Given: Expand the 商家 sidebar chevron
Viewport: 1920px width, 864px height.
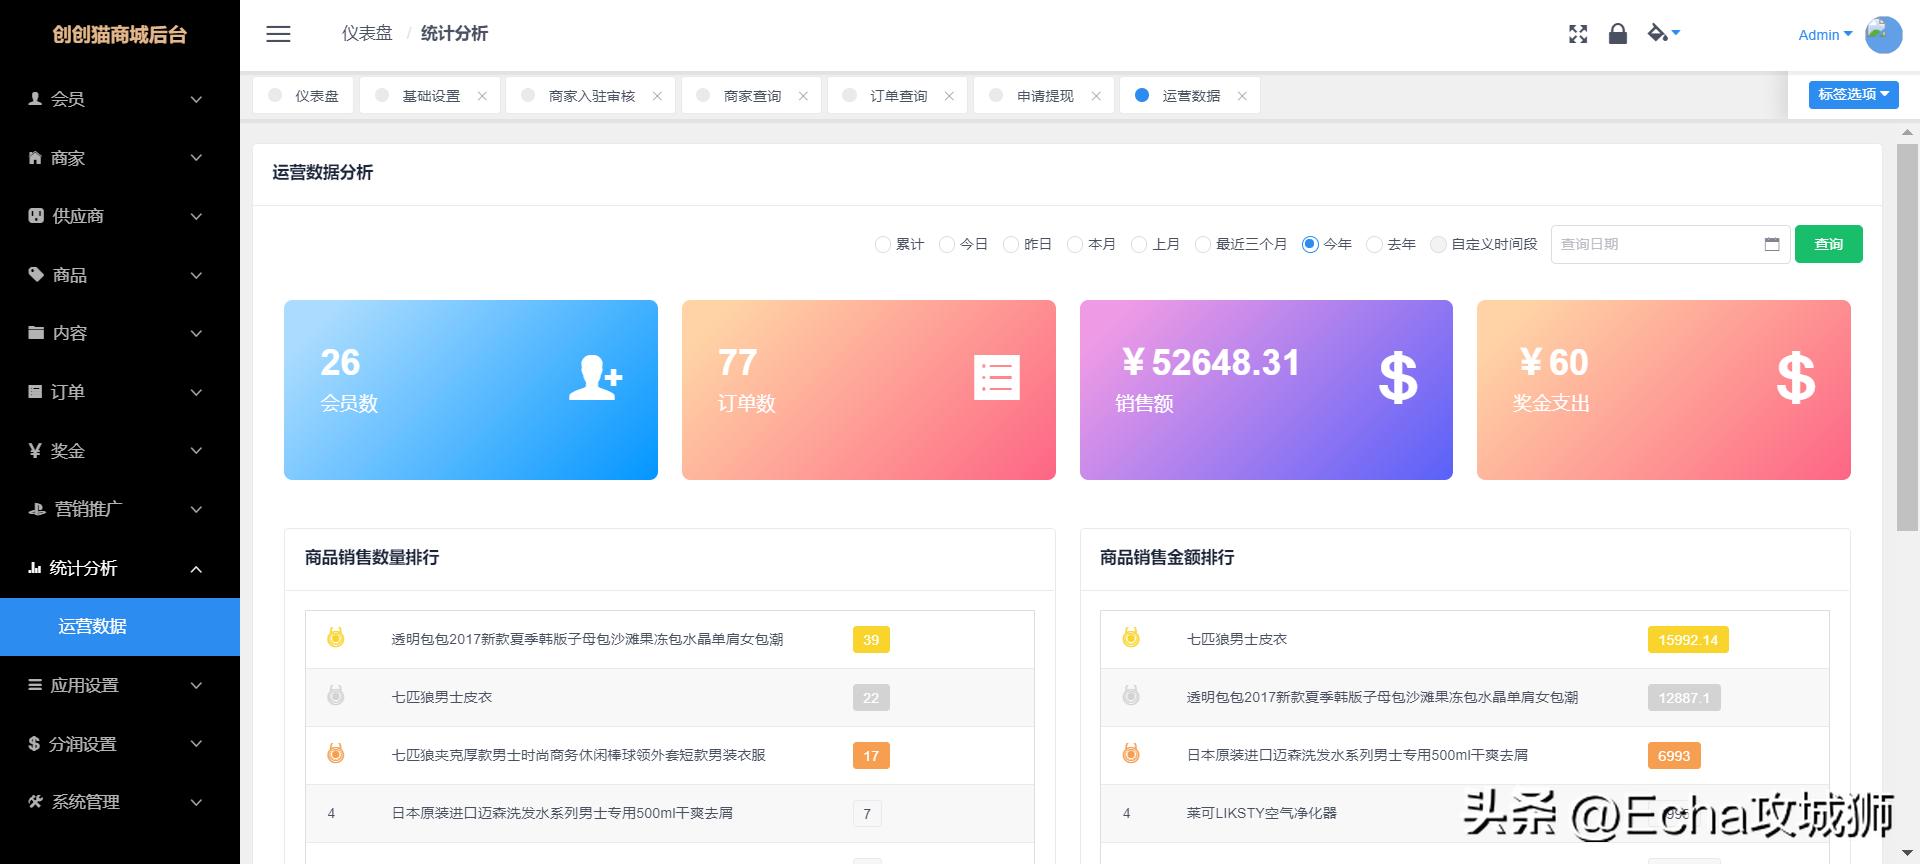Looking at the screenshot, I should pyautogui.click(x=196, y=158).
